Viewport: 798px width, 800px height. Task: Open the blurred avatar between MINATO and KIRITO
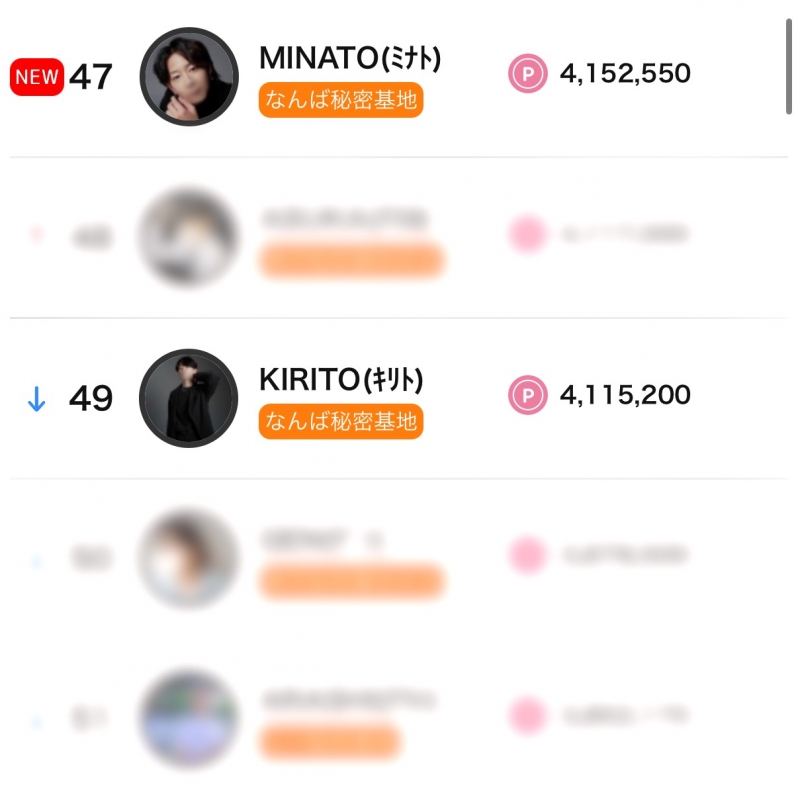click(189, 237)
